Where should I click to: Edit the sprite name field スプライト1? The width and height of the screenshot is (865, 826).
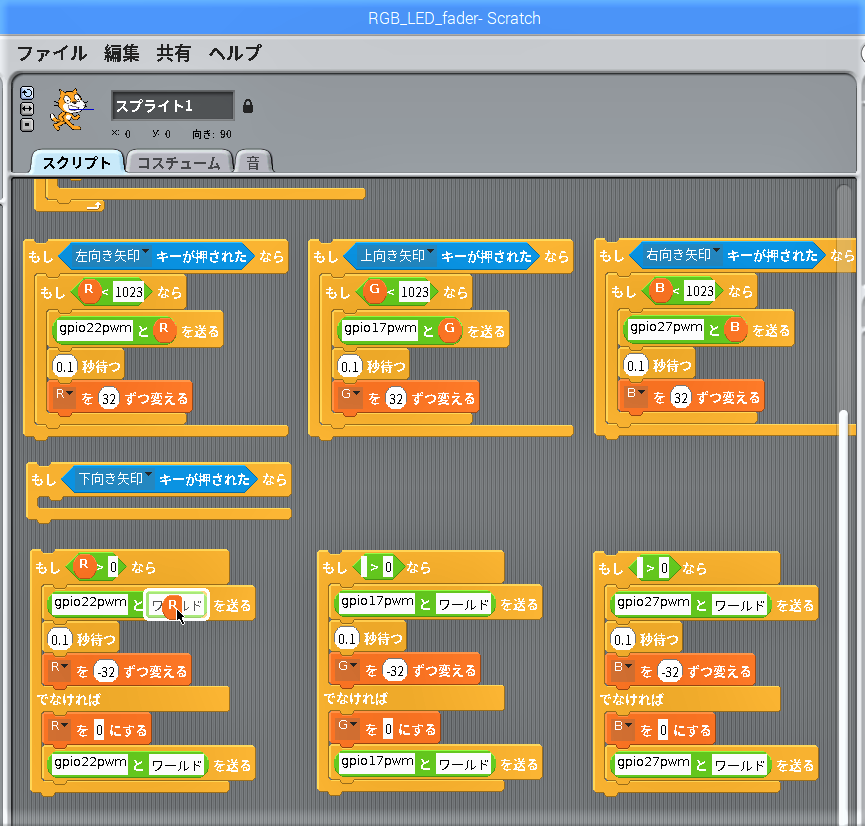pyautogui.click(x=173, y=105)
